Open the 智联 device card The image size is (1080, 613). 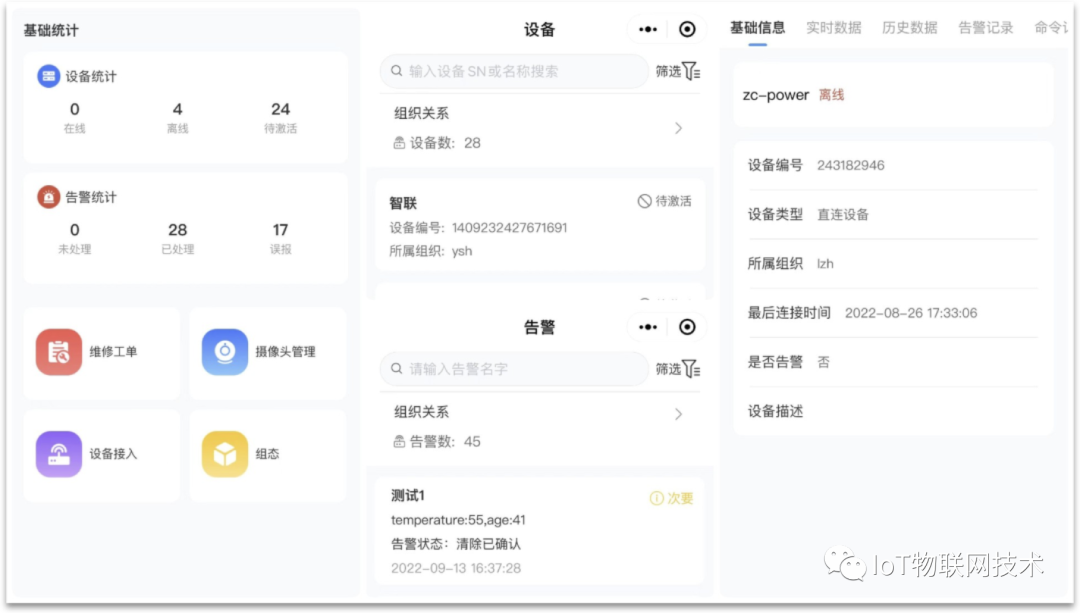coord(540,226)
